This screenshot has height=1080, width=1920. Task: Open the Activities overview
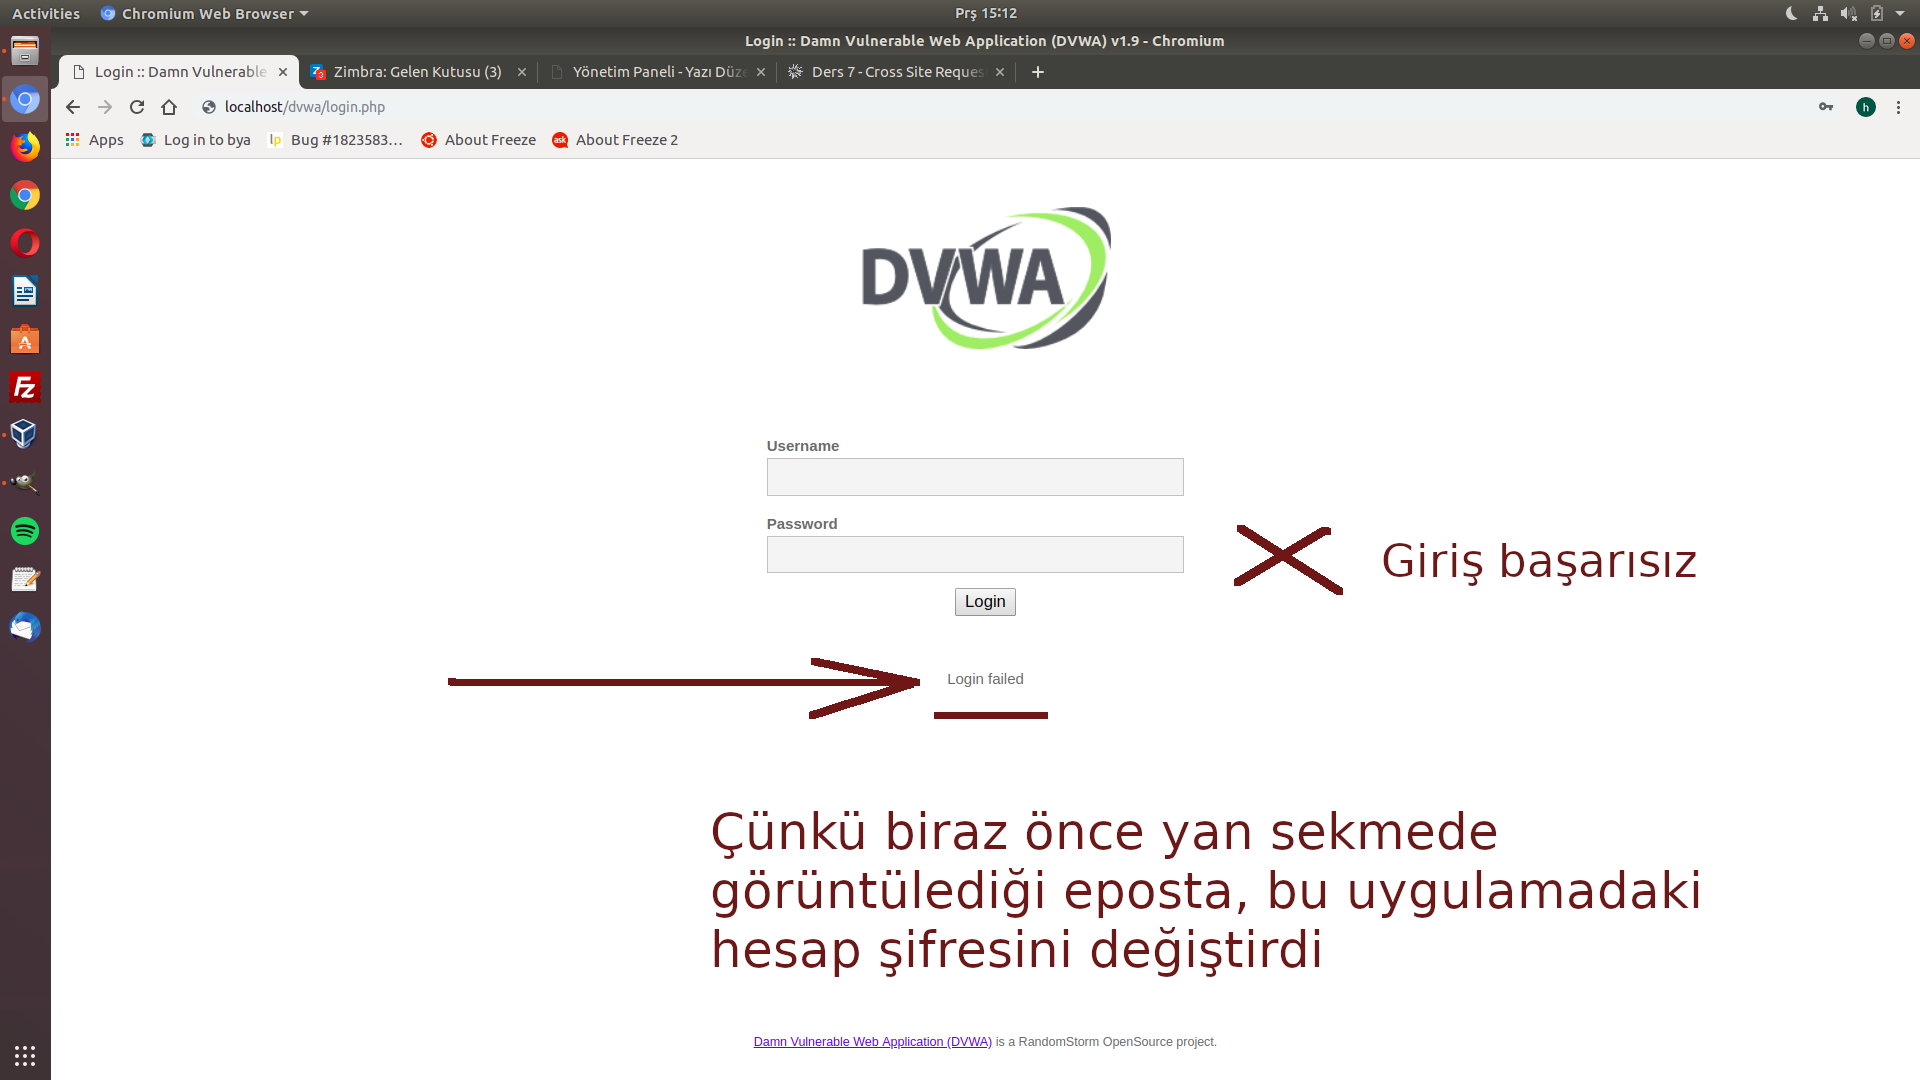coord(46,13)
